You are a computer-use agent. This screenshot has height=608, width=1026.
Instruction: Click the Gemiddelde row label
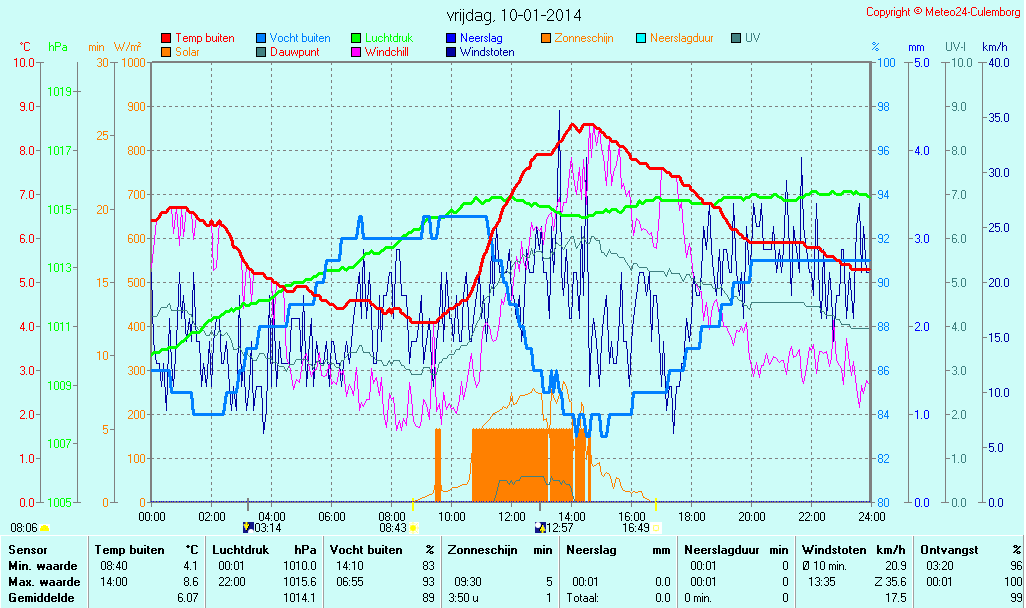pos(44,597)
